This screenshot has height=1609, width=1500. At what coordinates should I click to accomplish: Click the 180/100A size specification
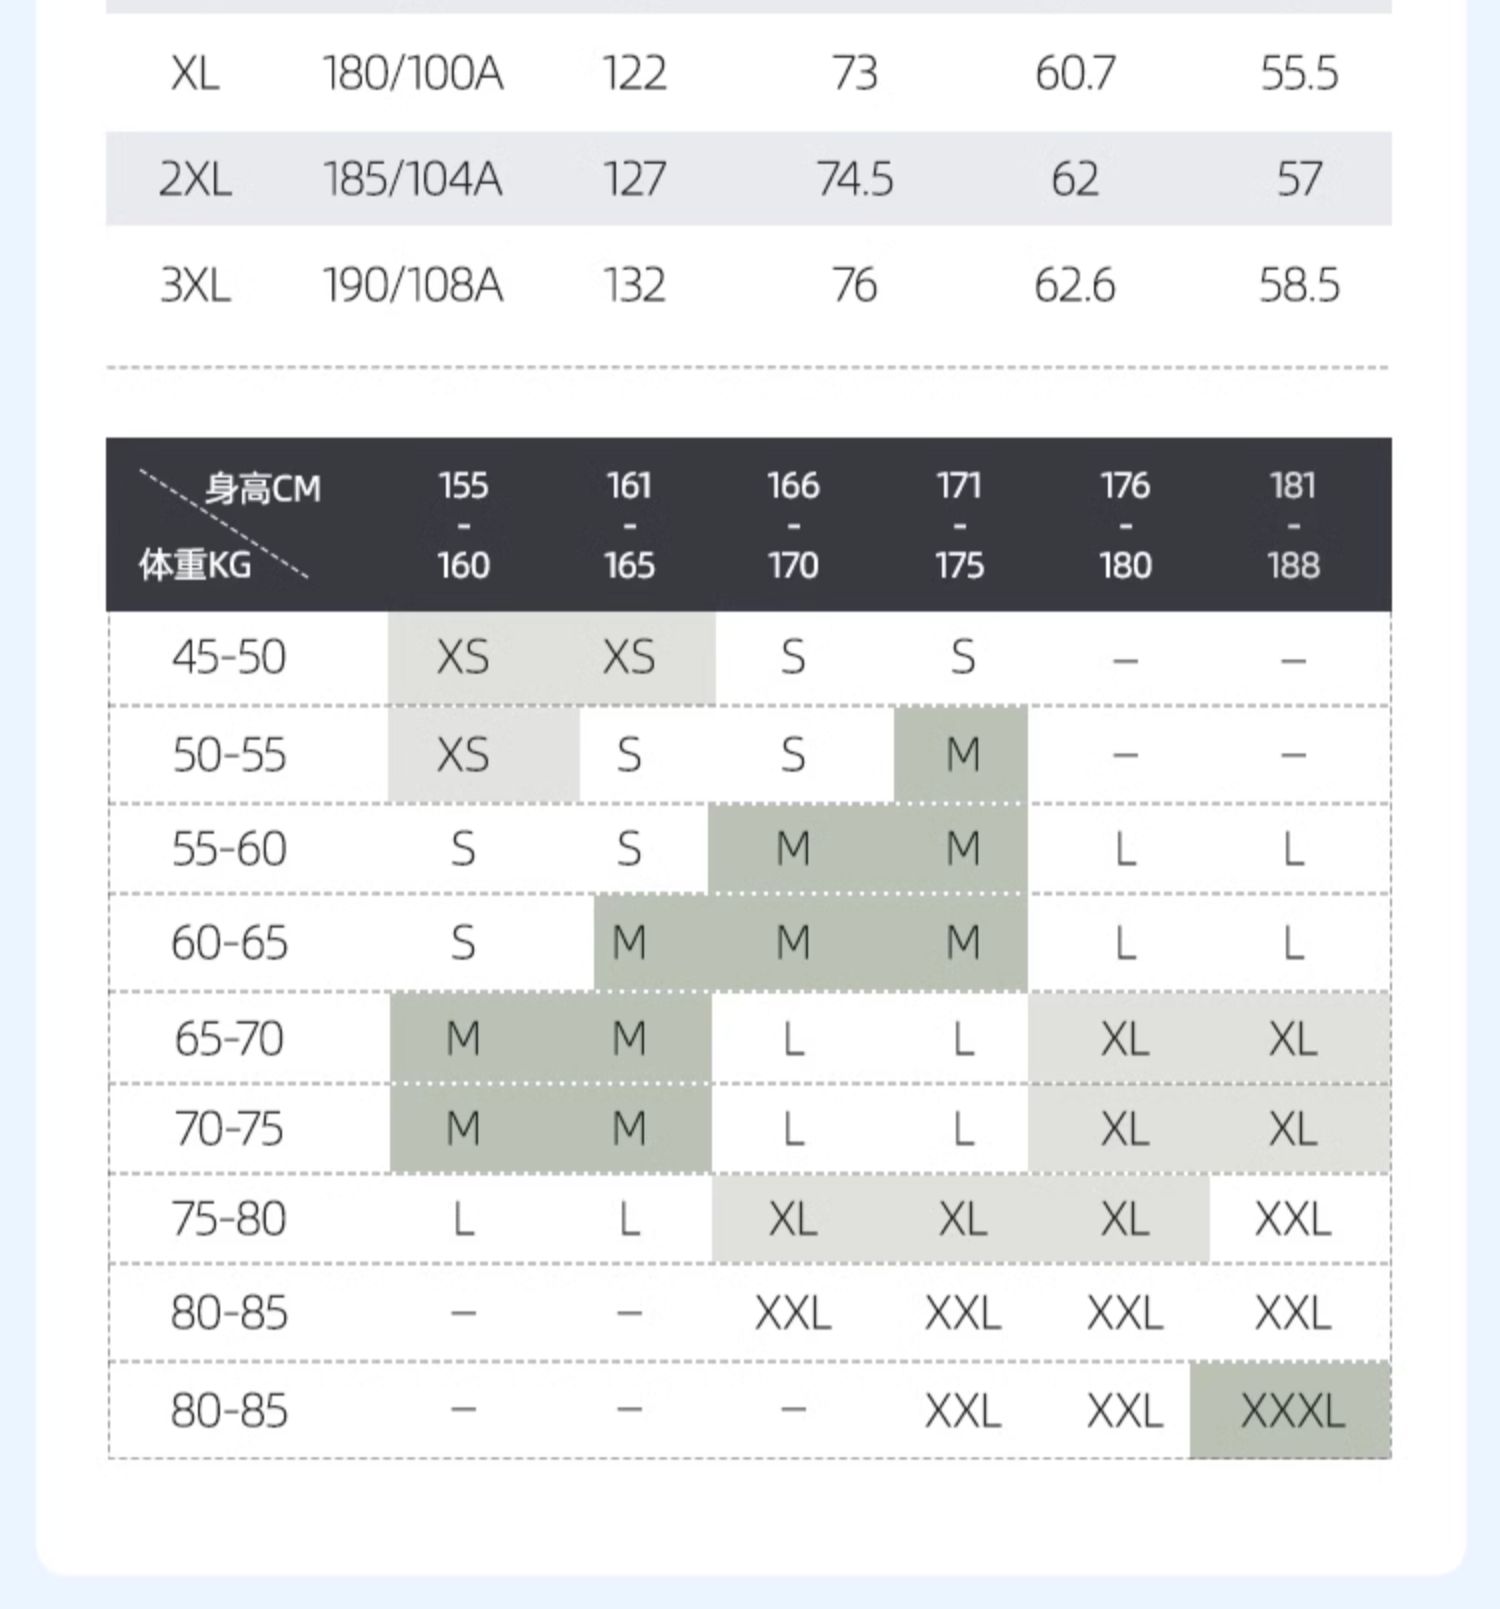412,73
